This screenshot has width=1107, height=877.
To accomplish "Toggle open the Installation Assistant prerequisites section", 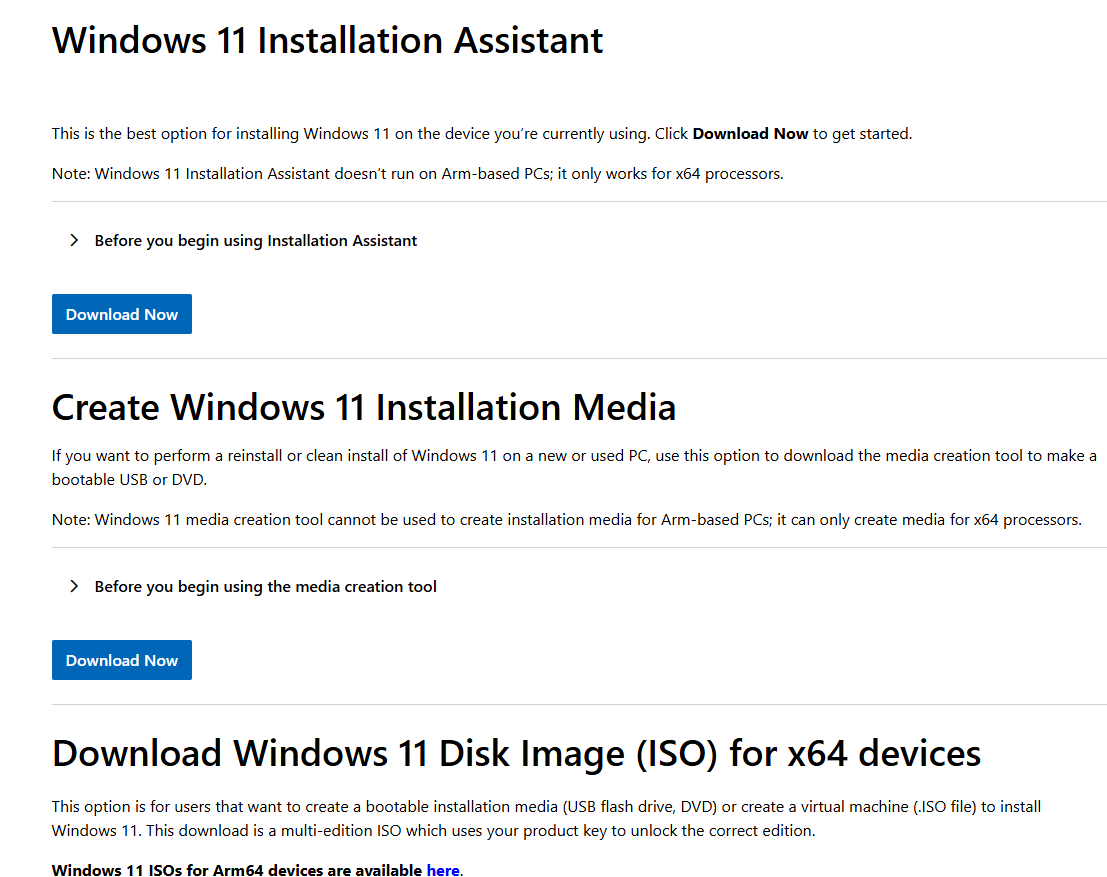I will [255, 240].
